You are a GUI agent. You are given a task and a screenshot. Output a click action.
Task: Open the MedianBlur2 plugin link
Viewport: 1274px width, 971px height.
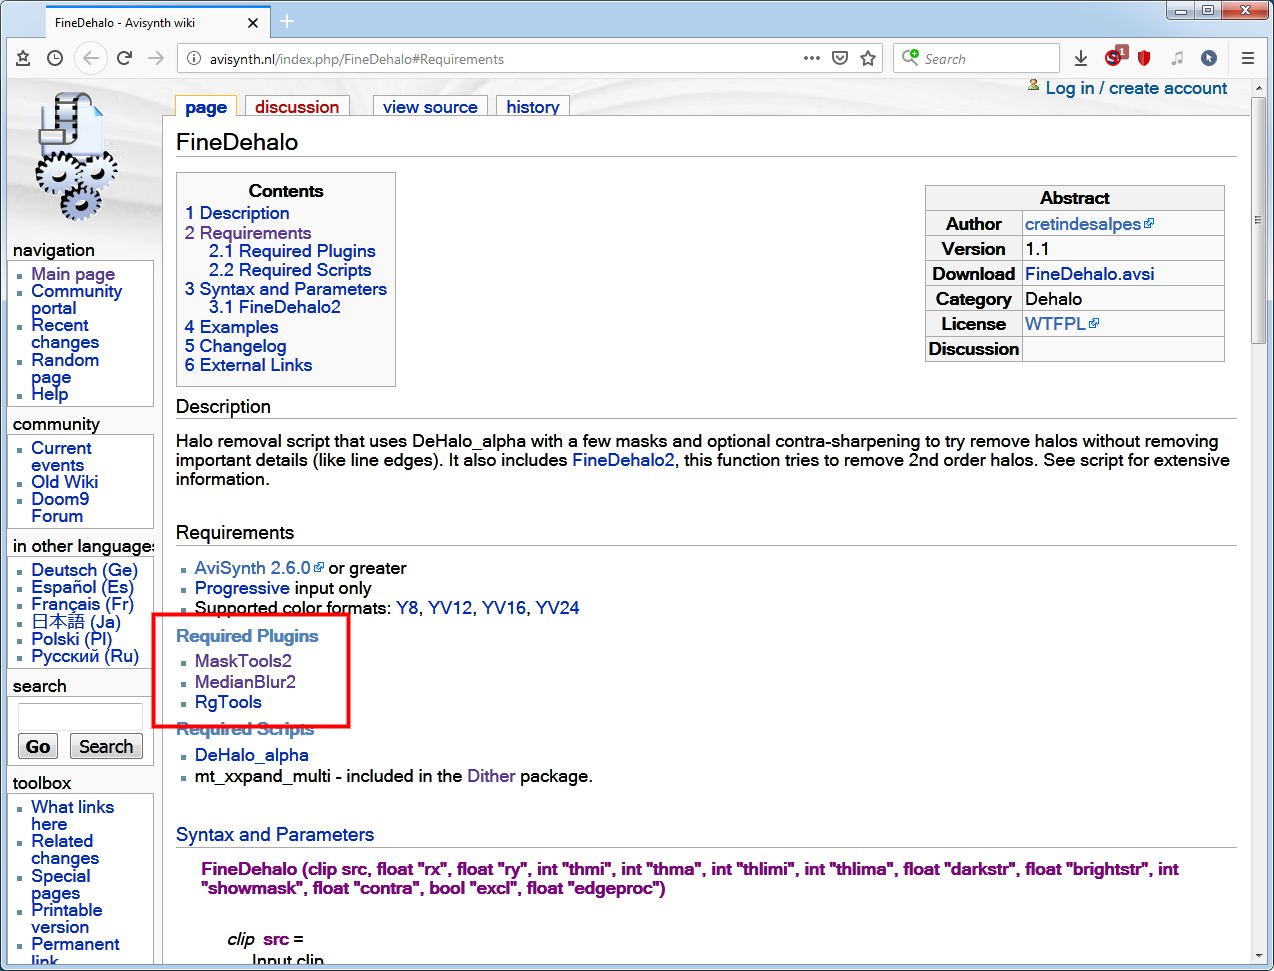click(x=245, y=682)
